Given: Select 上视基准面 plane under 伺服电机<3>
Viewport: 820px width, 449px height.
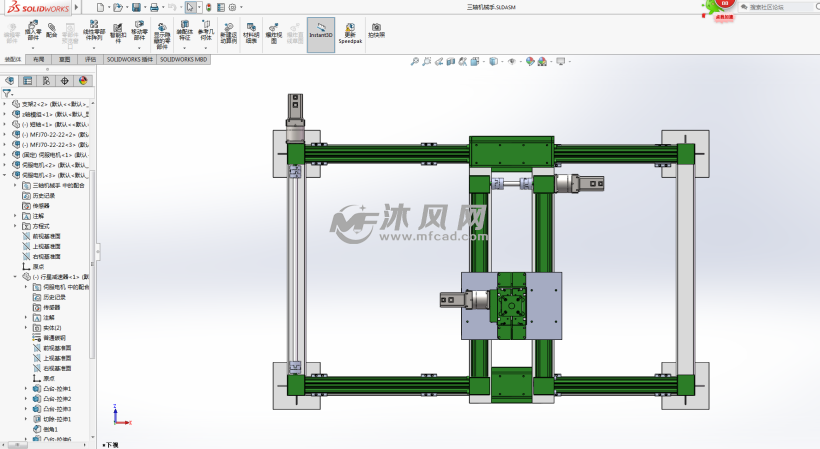Looking at the screenshot, I should (46, 245).
